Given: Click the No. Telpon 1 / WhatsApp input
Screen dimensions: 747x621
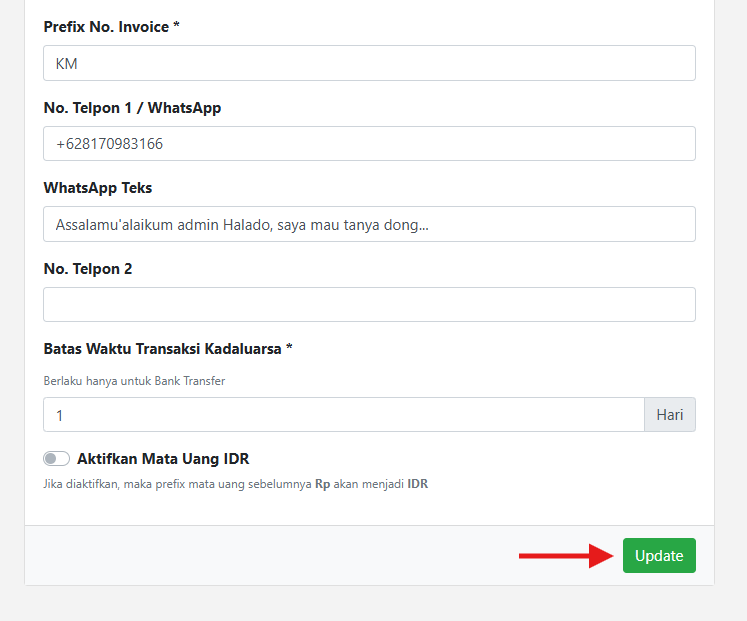Looking at the screenshot, I should pyautogui.click(x=369, y=144).
